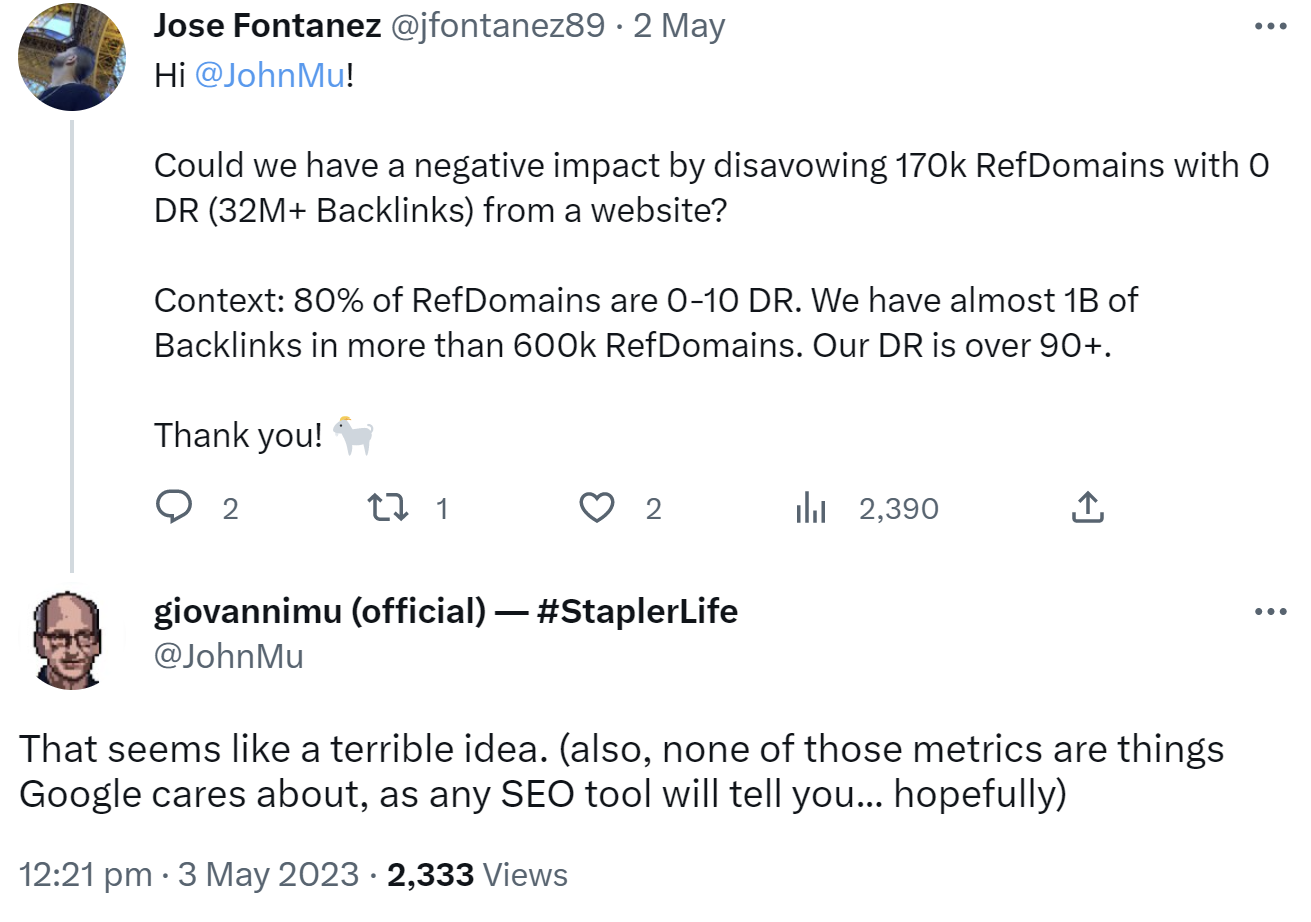Click the @JohnMu handle under giovannimu
The width and height of the screenshot is (1311, 922).
pyautogui.click(x=229, y=656)
